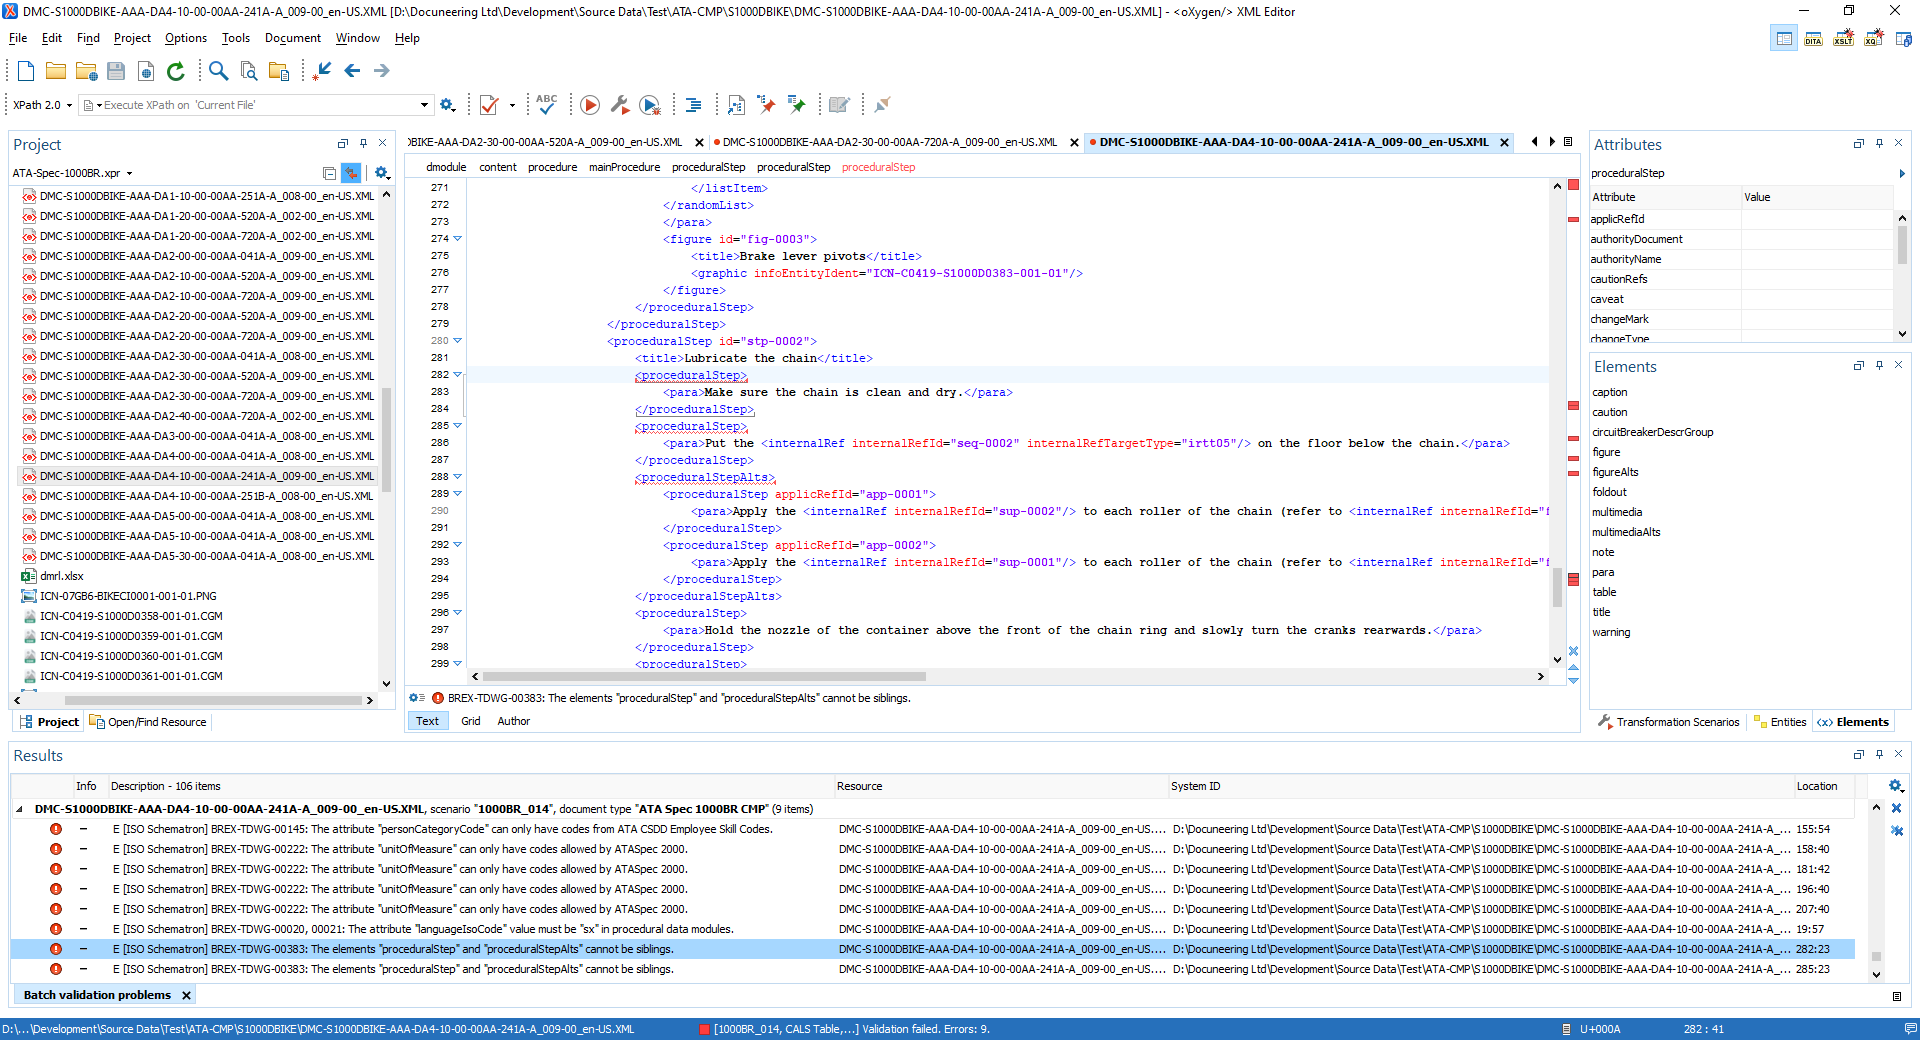
Task: Switch to Grid editing mode tab
Action: [471, 721]
